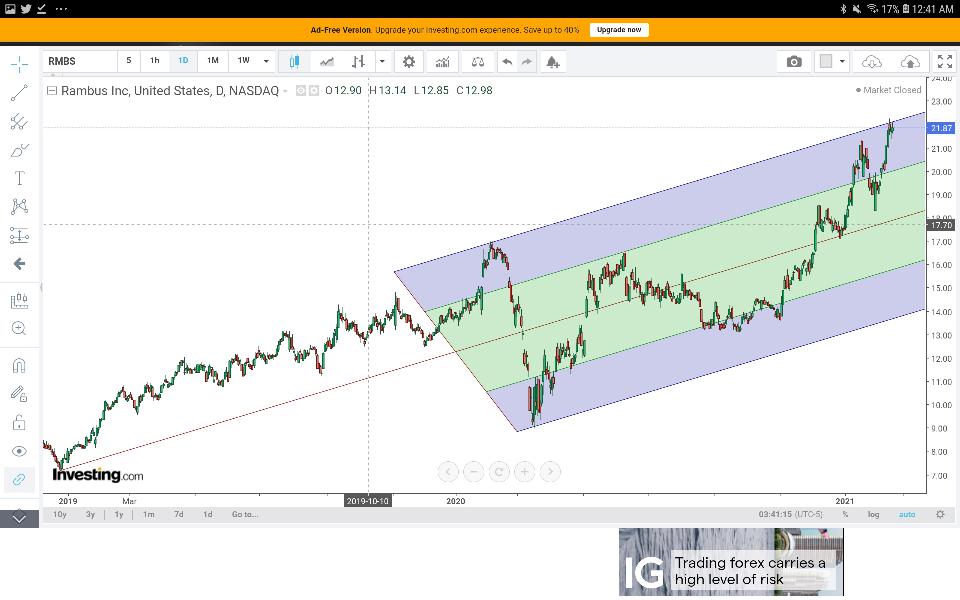Select the crosshair cursor tool
Viewport: 960px width, 600px height.
19,64
